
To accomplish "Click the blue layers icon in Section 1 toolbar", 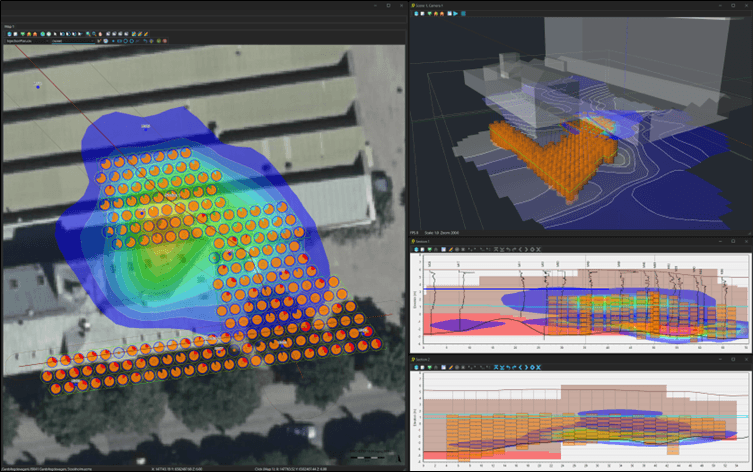I will 416,249.
